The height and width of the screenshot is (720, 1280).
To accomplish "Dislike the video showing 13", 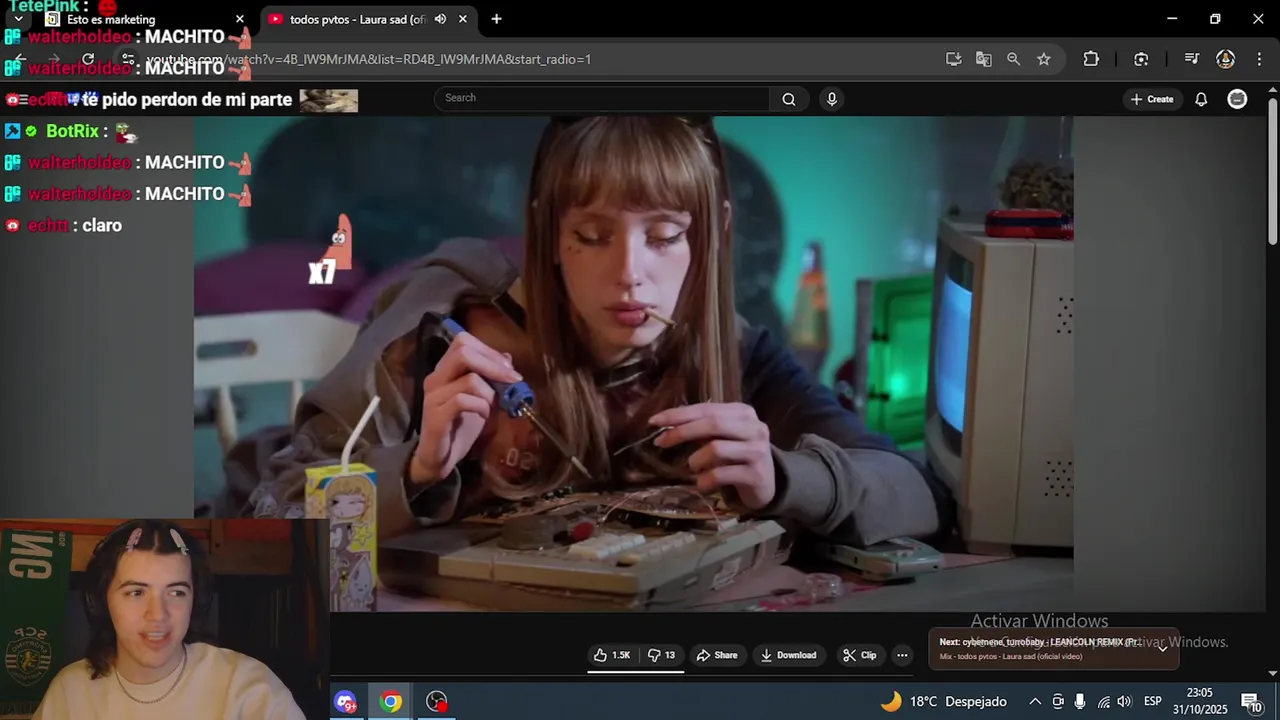I will coord(661,655).
